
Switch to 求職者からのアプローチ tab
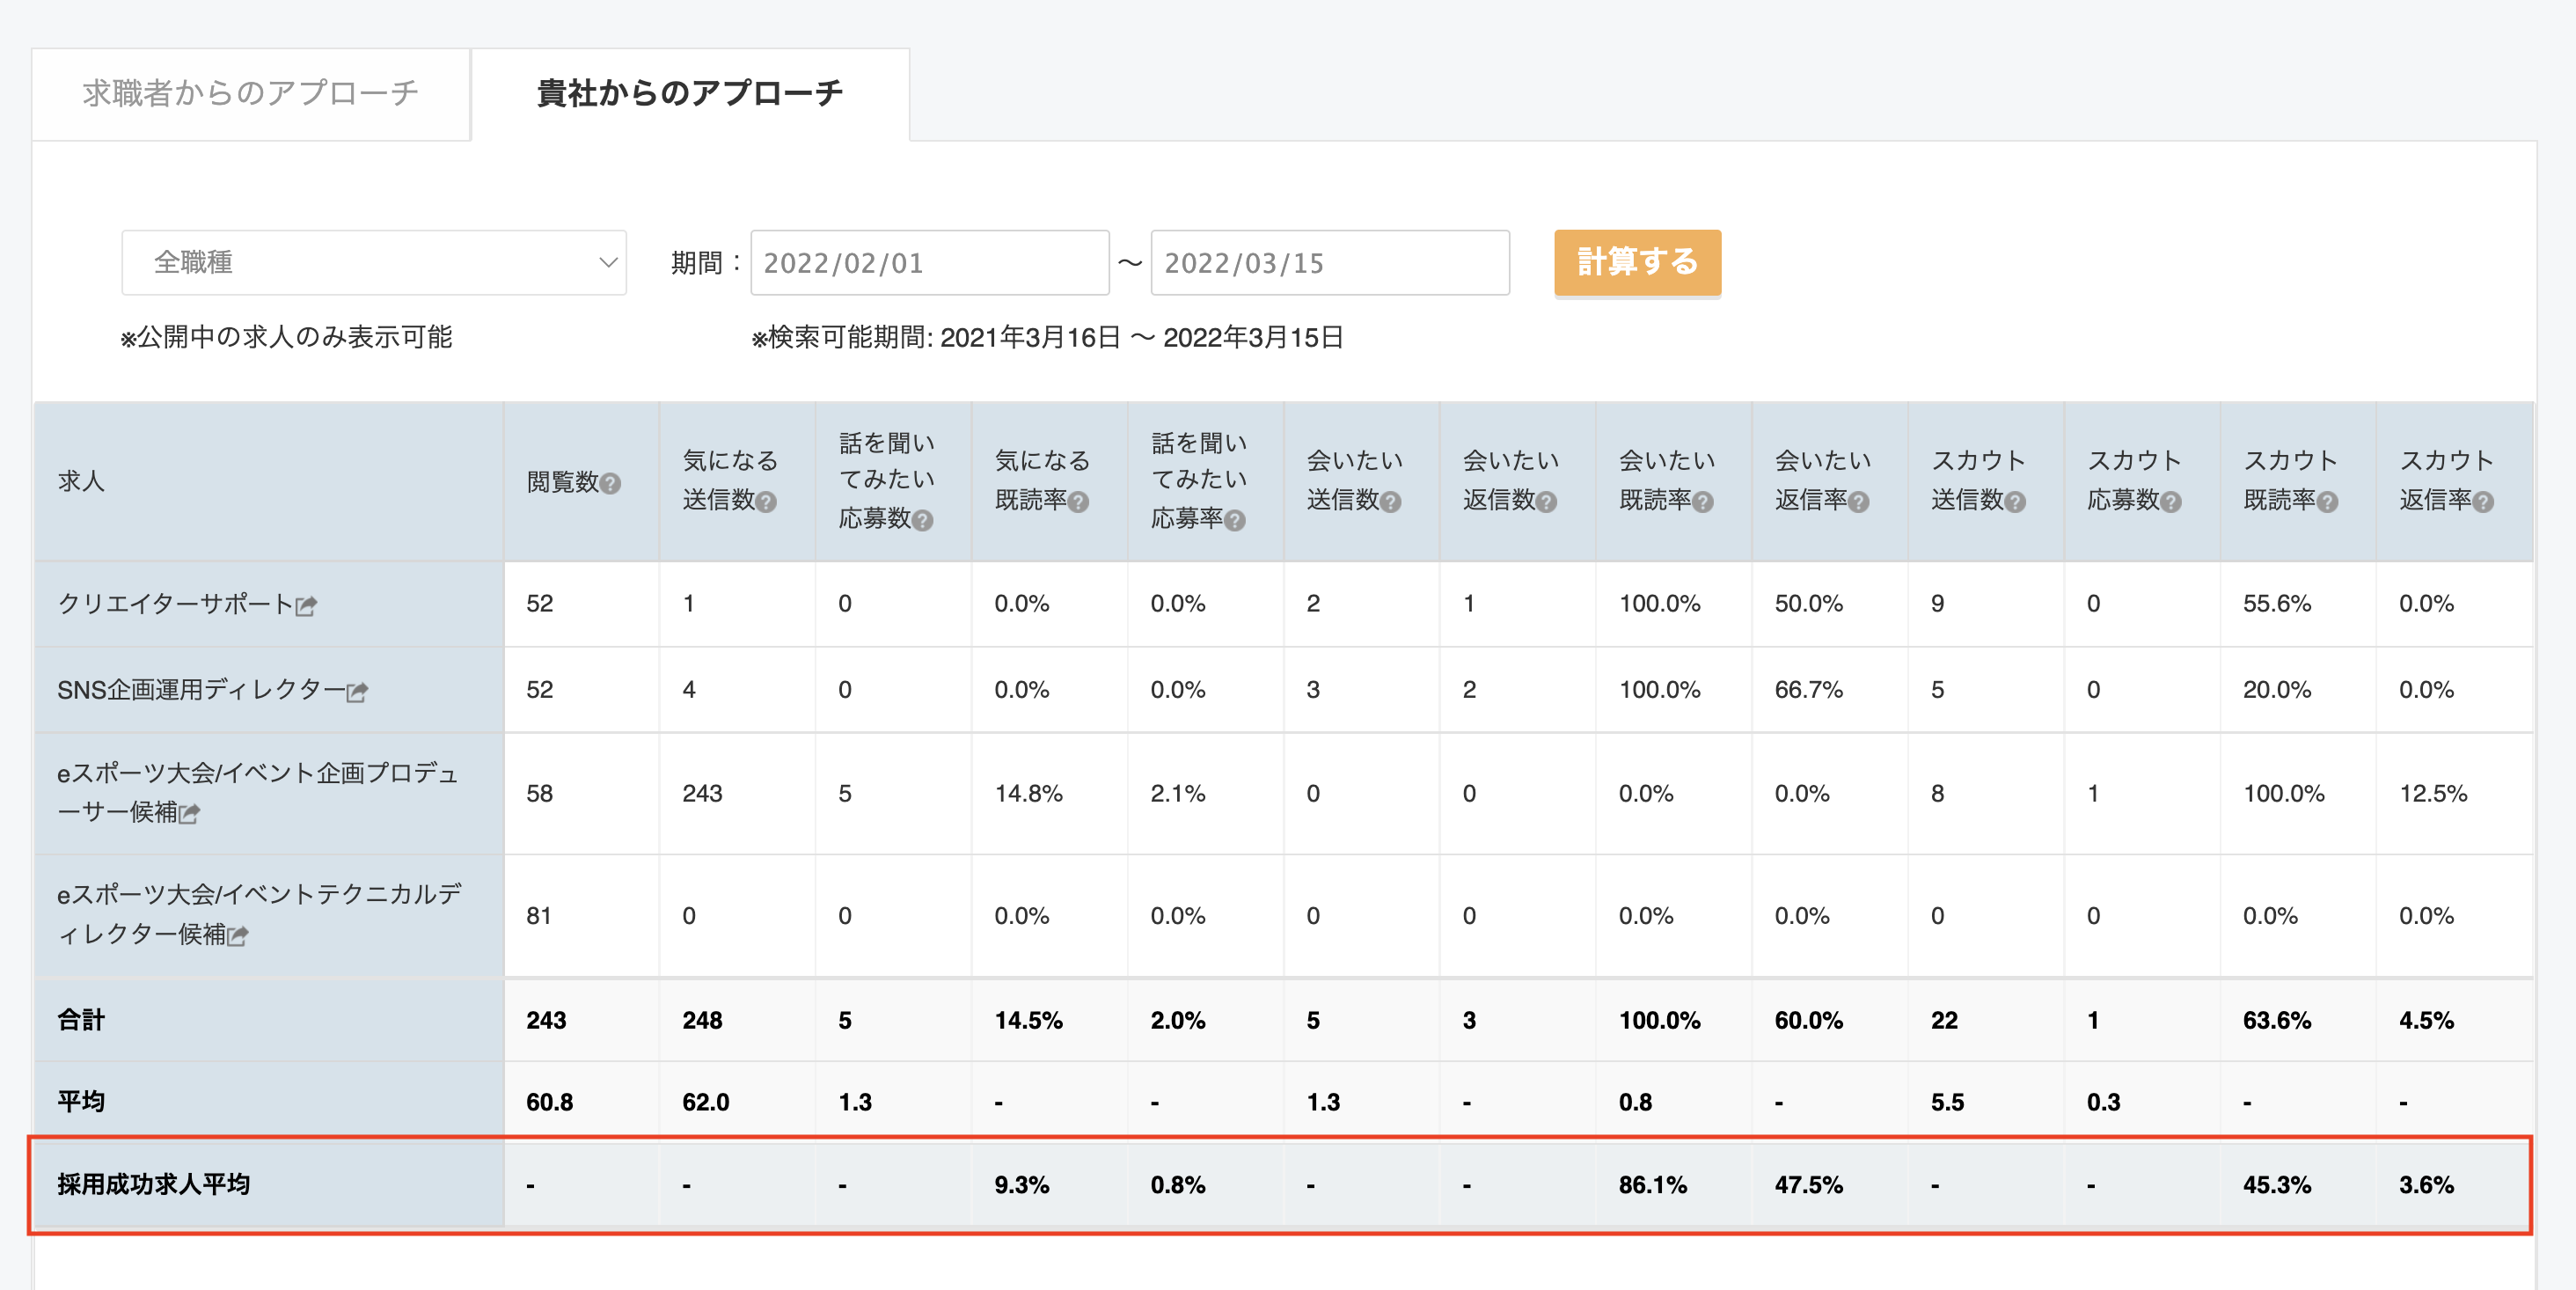pos(251,94)
